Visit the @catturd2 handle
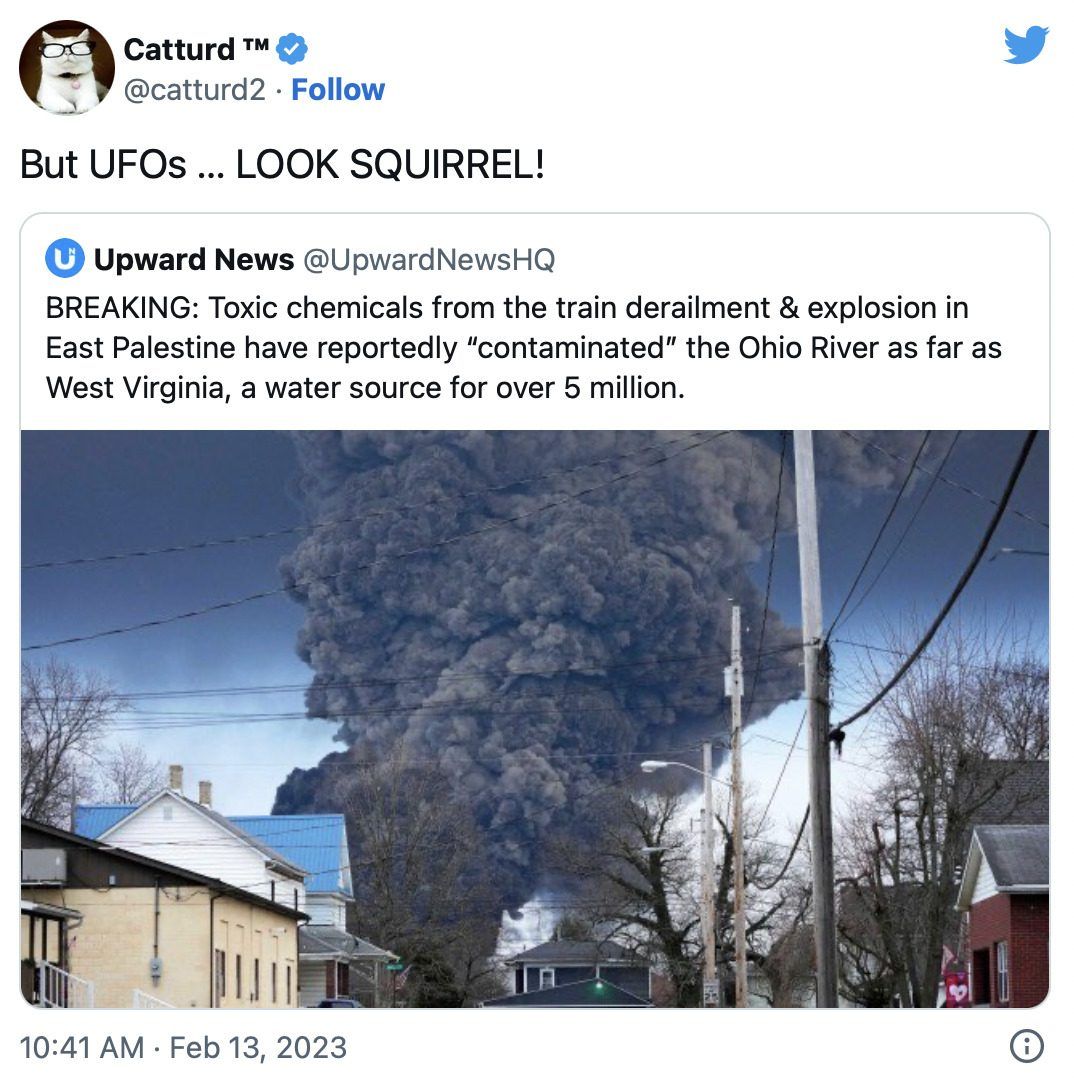 [x=195, y=90]
